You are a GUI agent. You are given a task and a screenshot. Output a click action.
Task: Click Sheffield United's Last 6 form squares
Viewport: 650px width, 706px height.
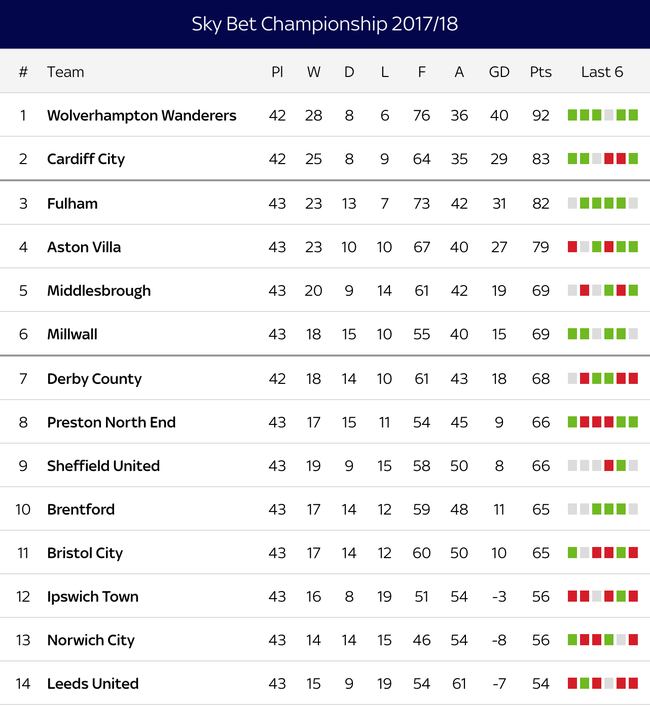coord(602,465)
